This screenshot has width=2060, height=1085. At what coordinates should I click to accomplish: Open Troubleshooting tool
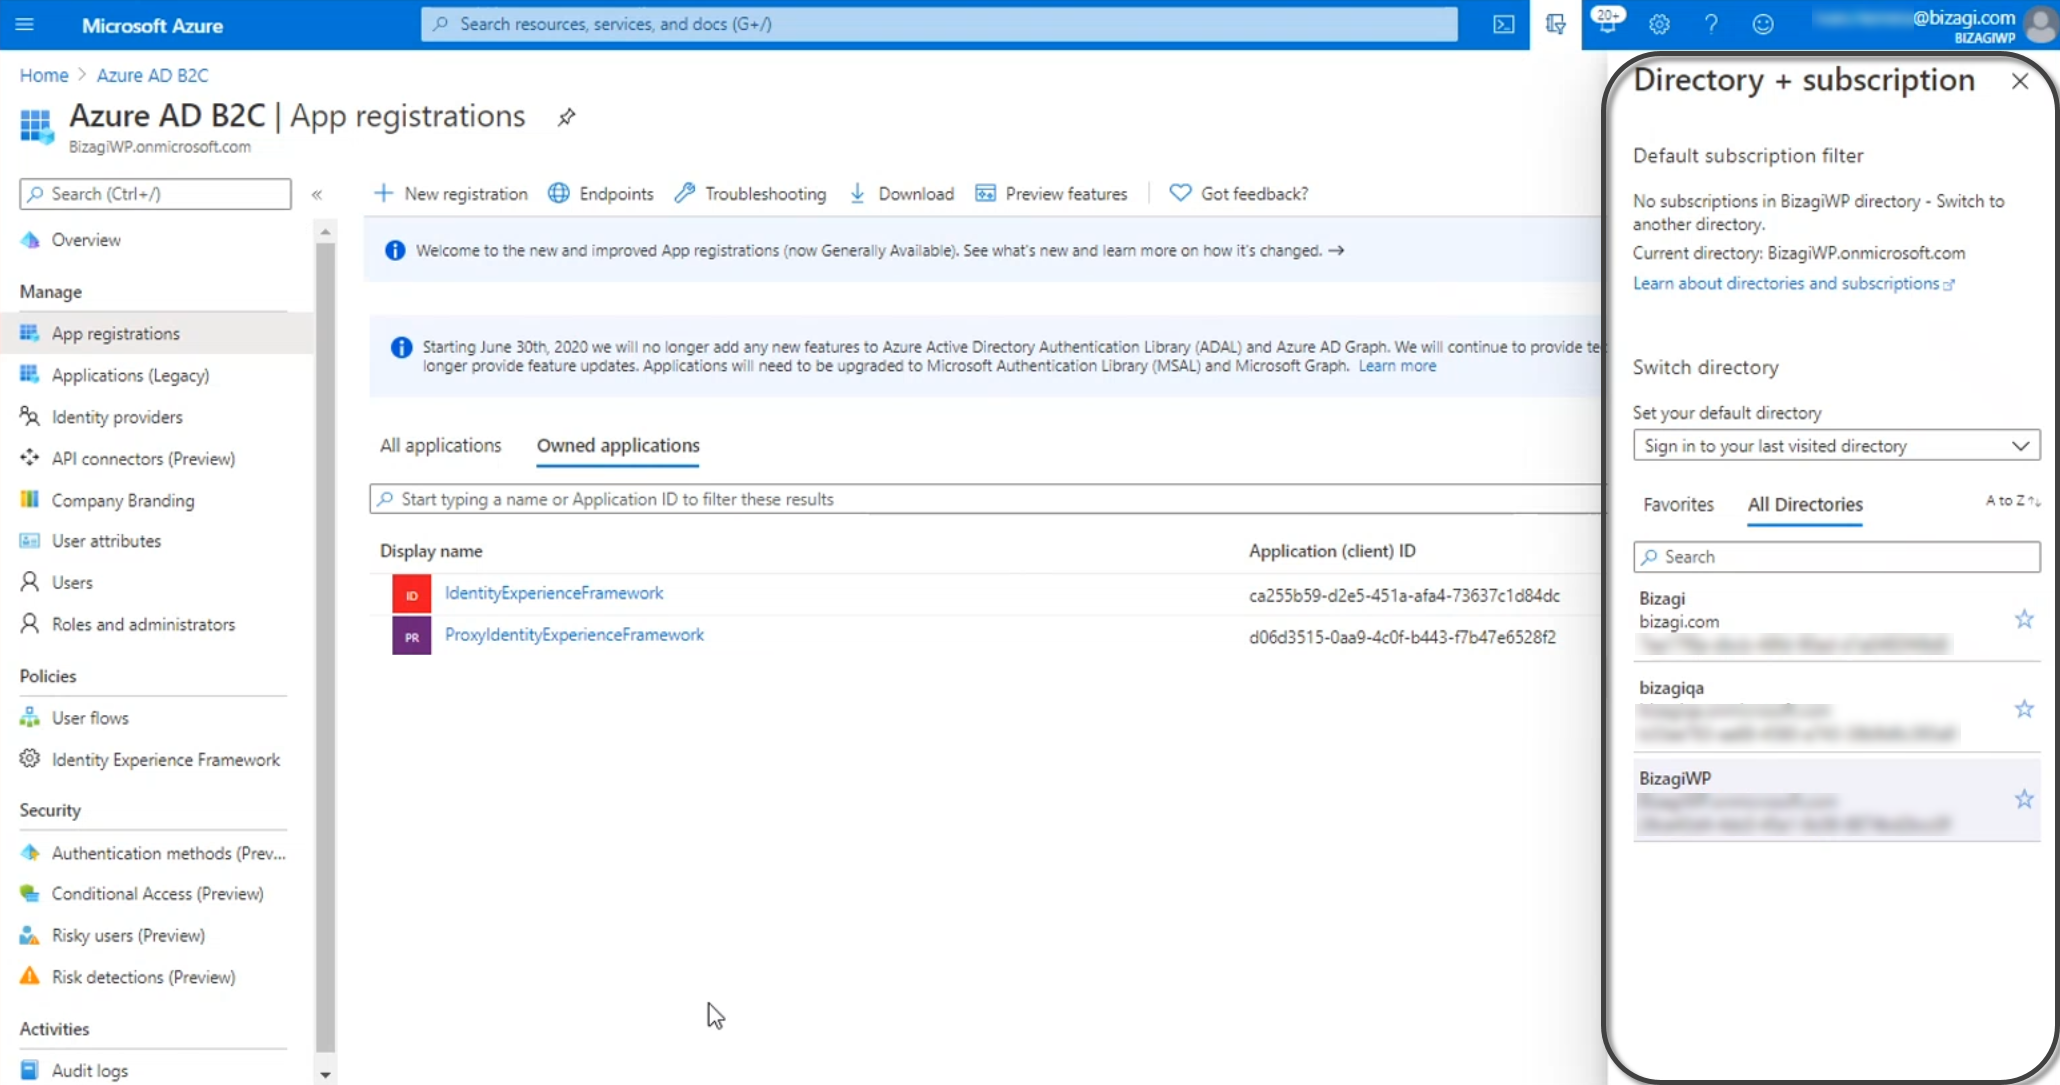[x=751, y=194]
